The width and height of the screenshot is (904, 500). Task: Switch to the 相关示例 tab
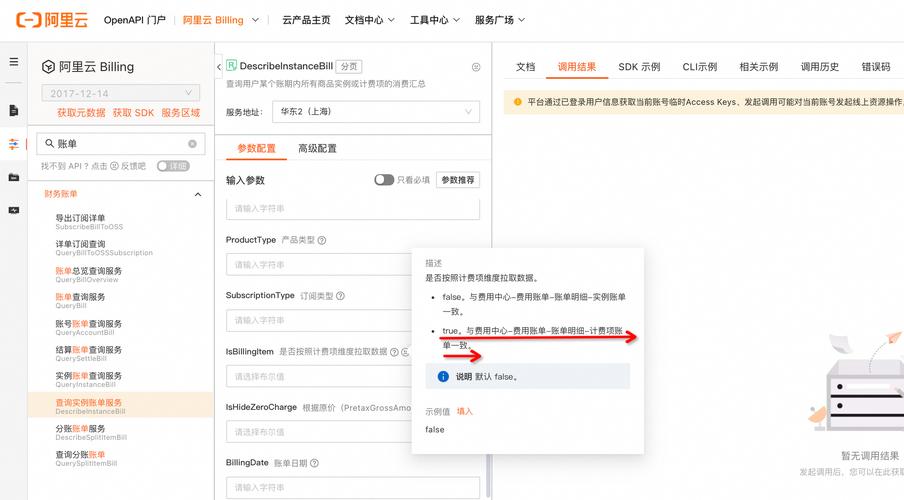click(759, 67)
